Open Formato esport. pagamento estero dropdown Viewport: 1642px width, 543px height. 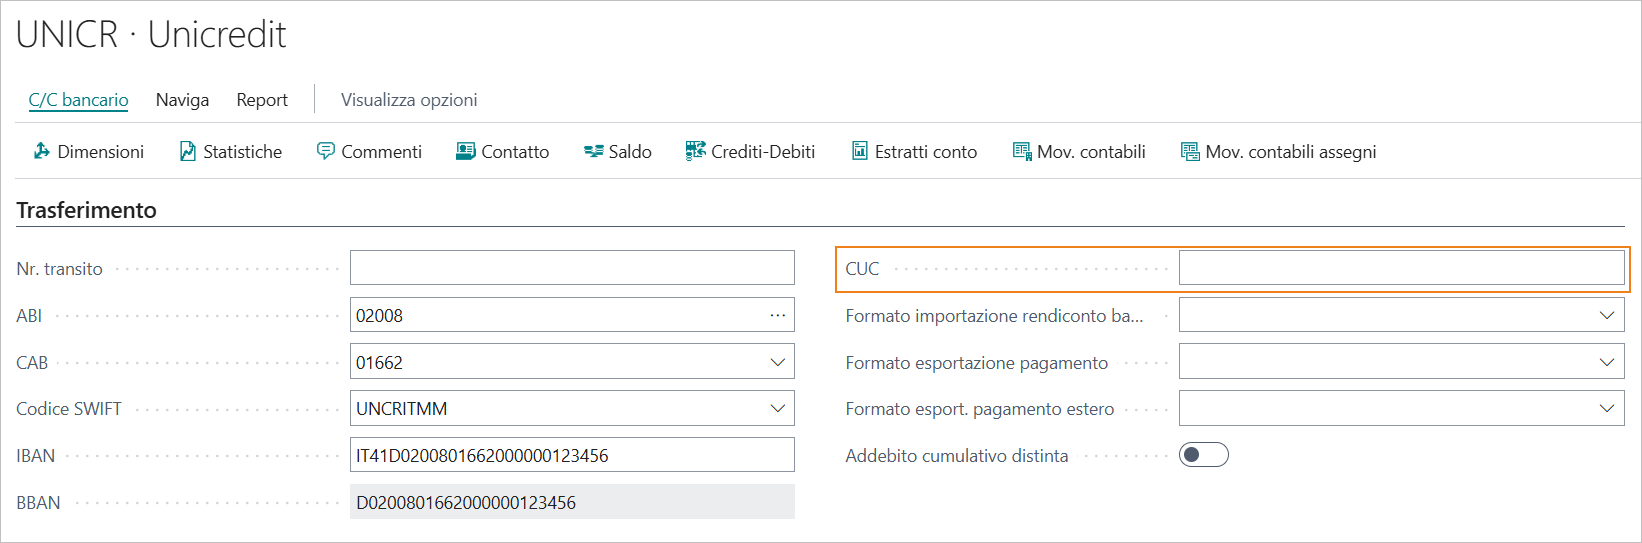tap(1606, 408)
